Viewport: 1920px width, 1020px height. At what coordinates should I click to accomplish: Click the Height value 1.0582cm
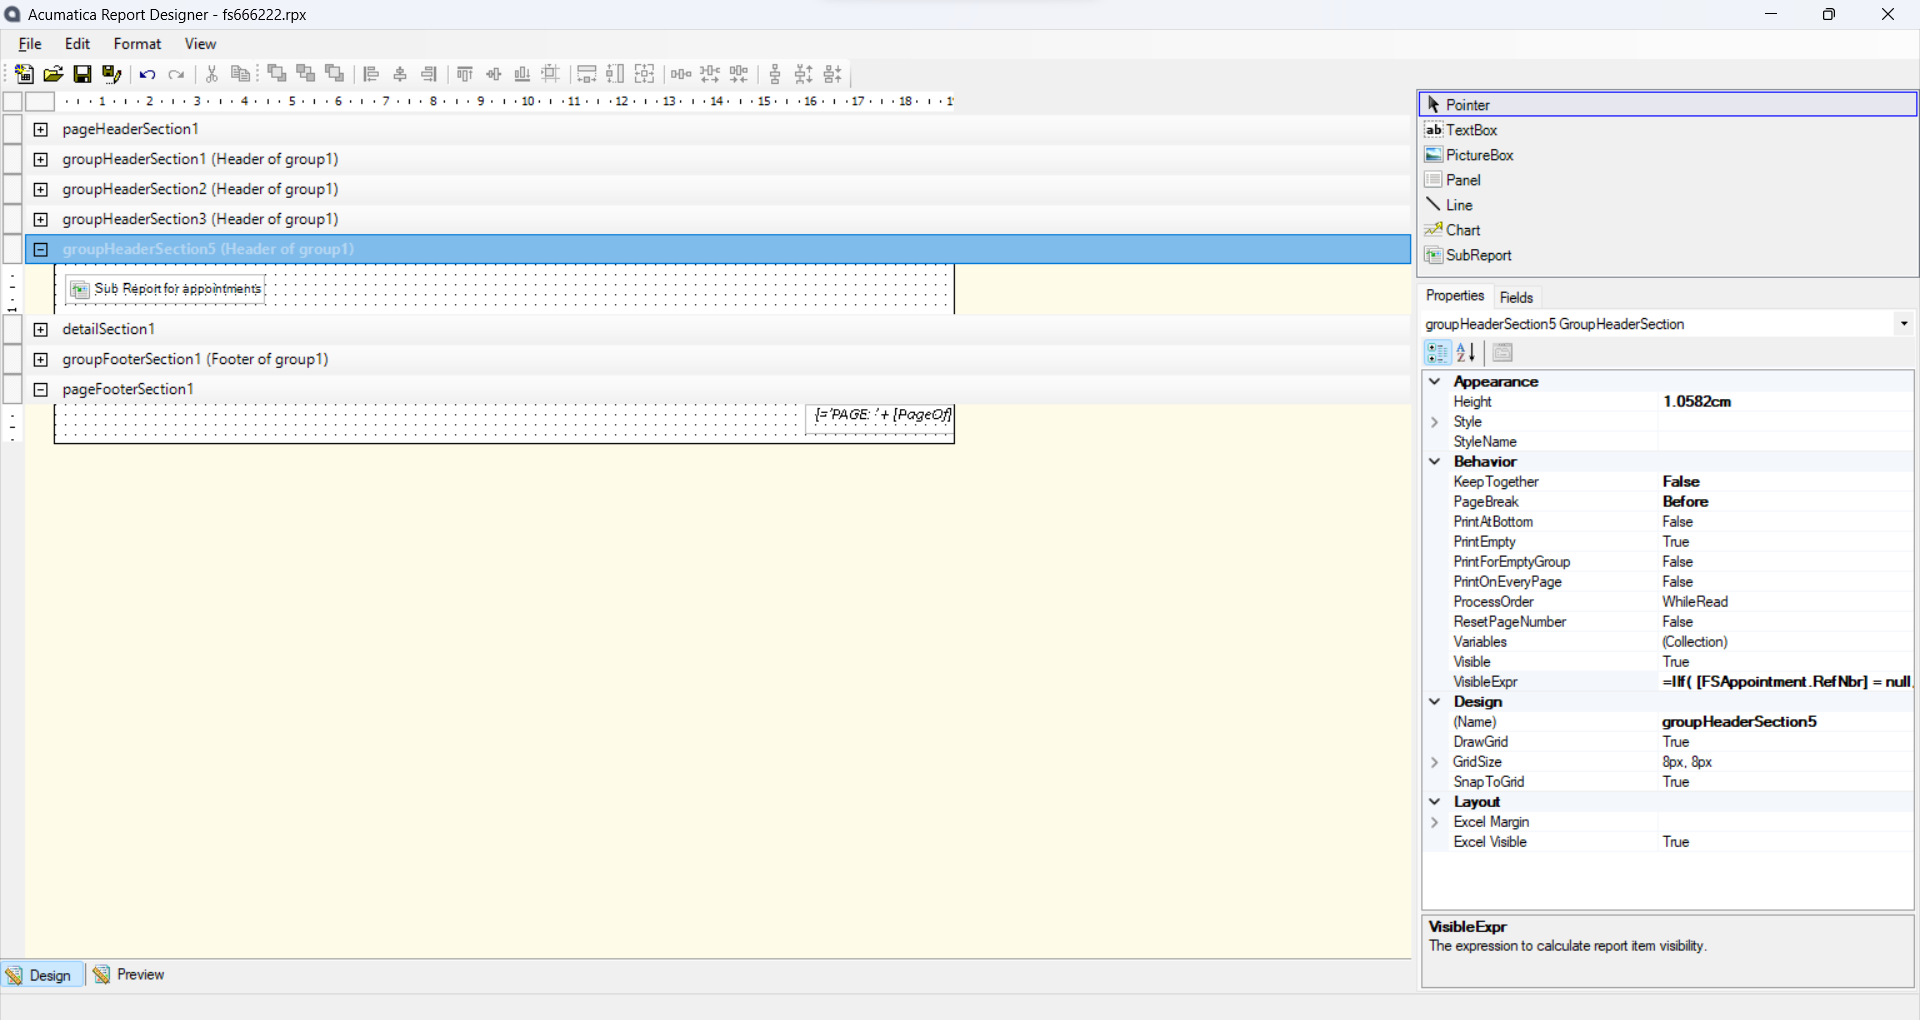click(x=1786, y=402)
